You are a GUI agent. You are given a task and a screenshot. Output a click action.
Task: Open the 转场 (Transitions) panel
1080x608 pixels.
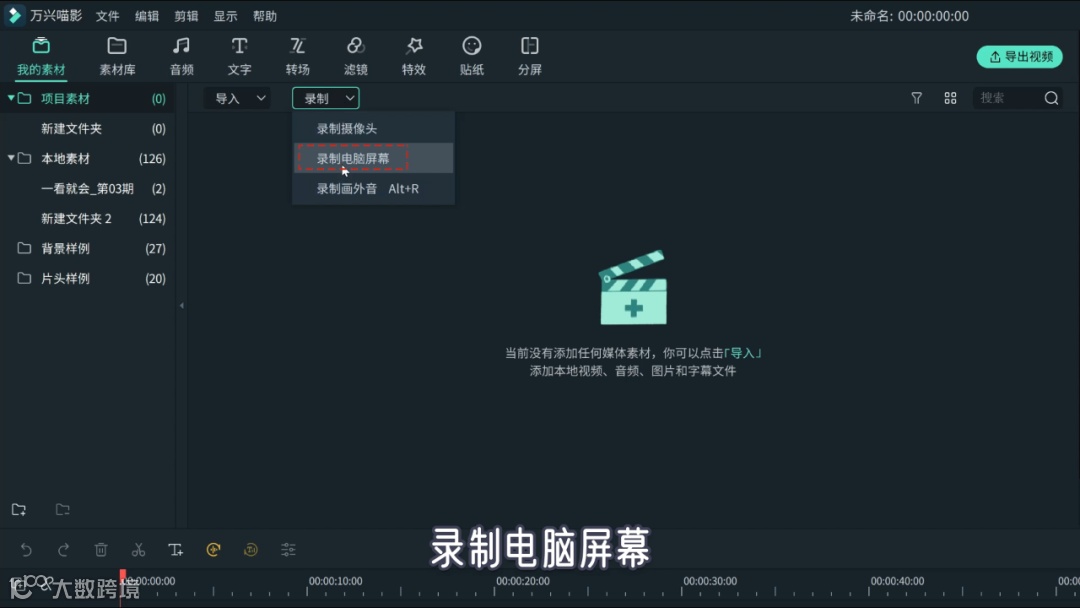pos(297,55)
